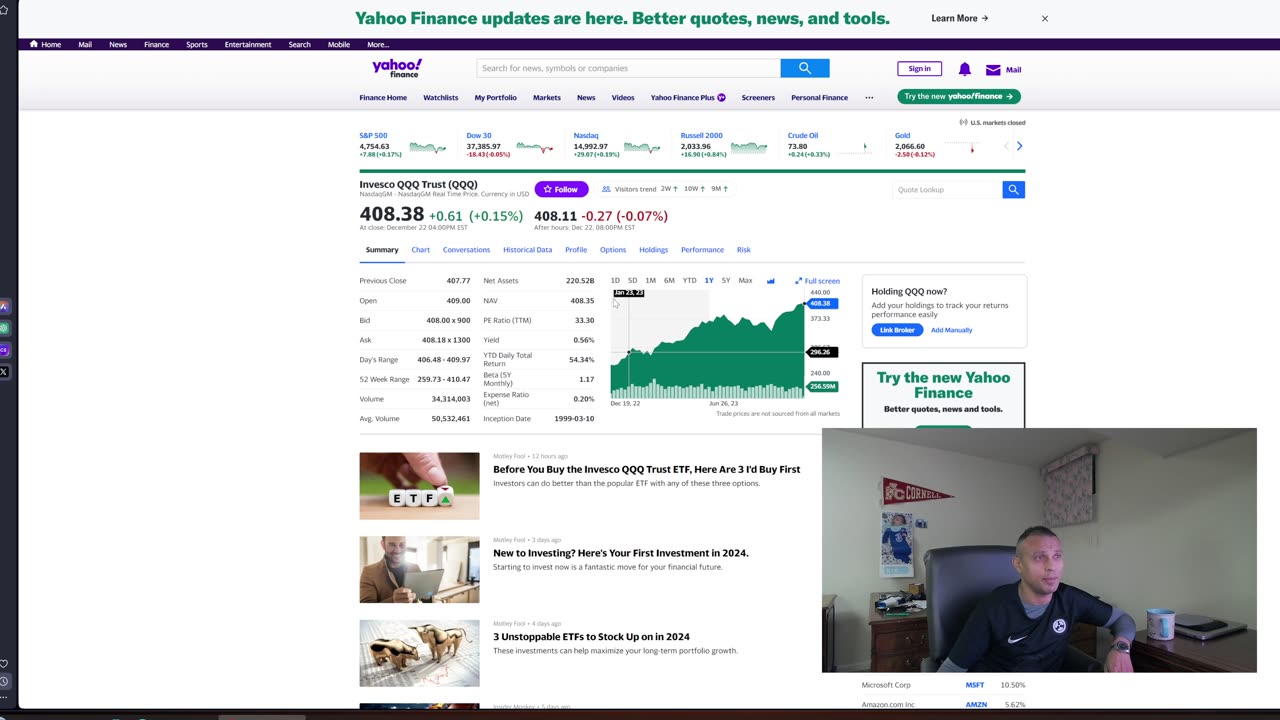Select the 1Y chart range
Viewport: 1280px width, 720px height.
pyautogui.click(x=709, y=281)
